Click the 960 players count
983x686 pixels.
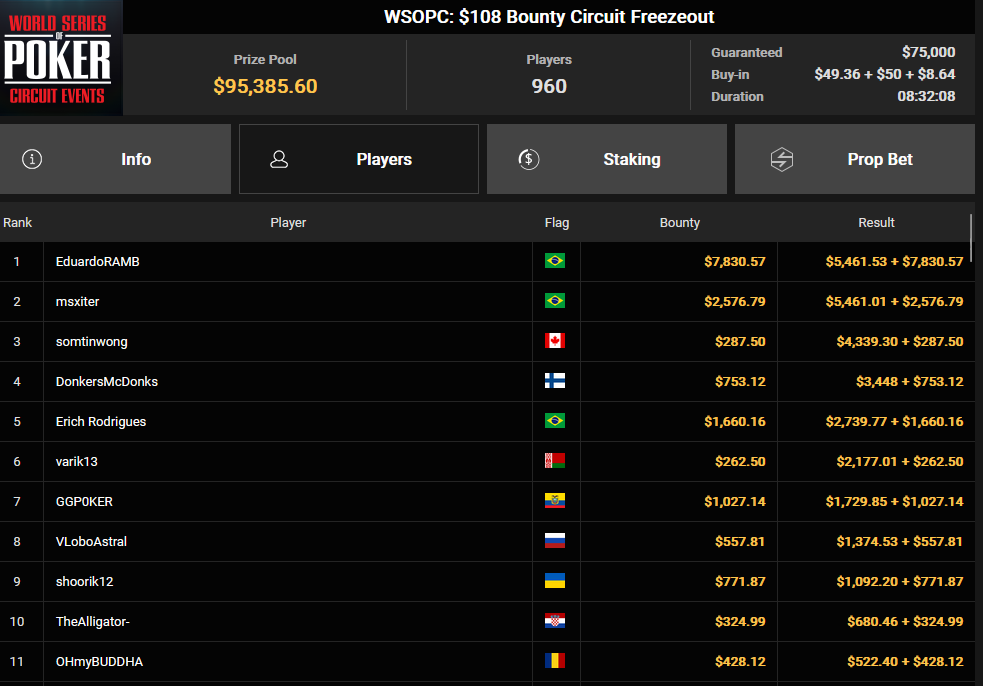pos(549,86)
